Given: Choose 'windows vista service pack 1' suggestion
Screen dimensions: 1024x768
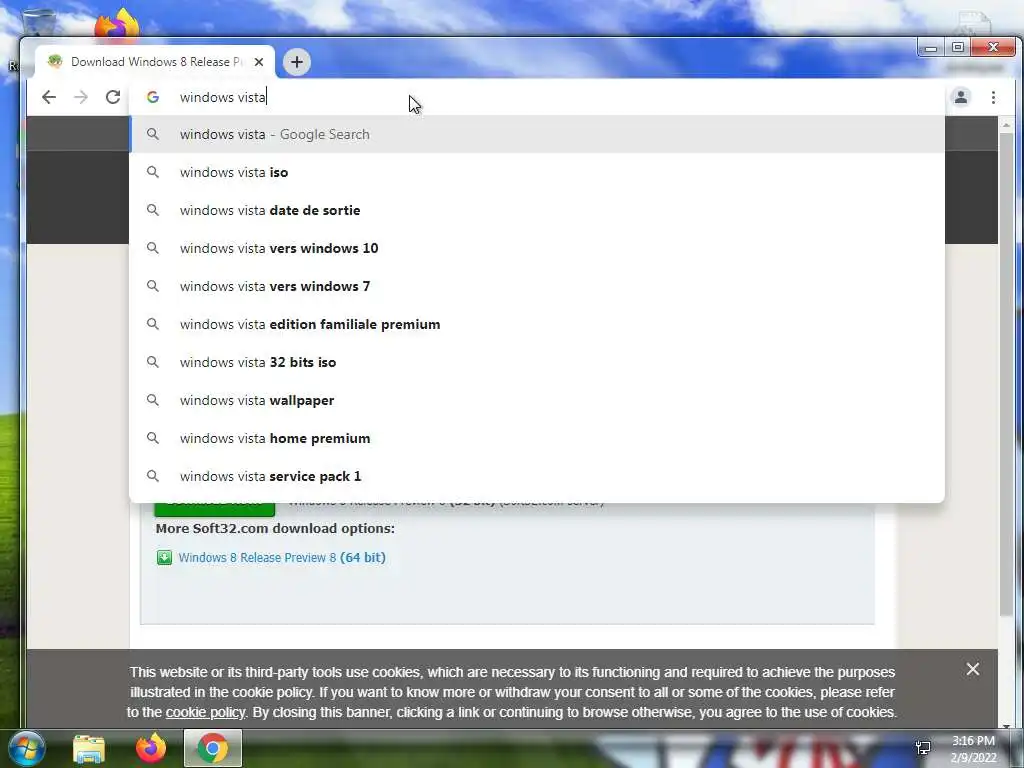Looking at the screenshot, I should point(537,476).
